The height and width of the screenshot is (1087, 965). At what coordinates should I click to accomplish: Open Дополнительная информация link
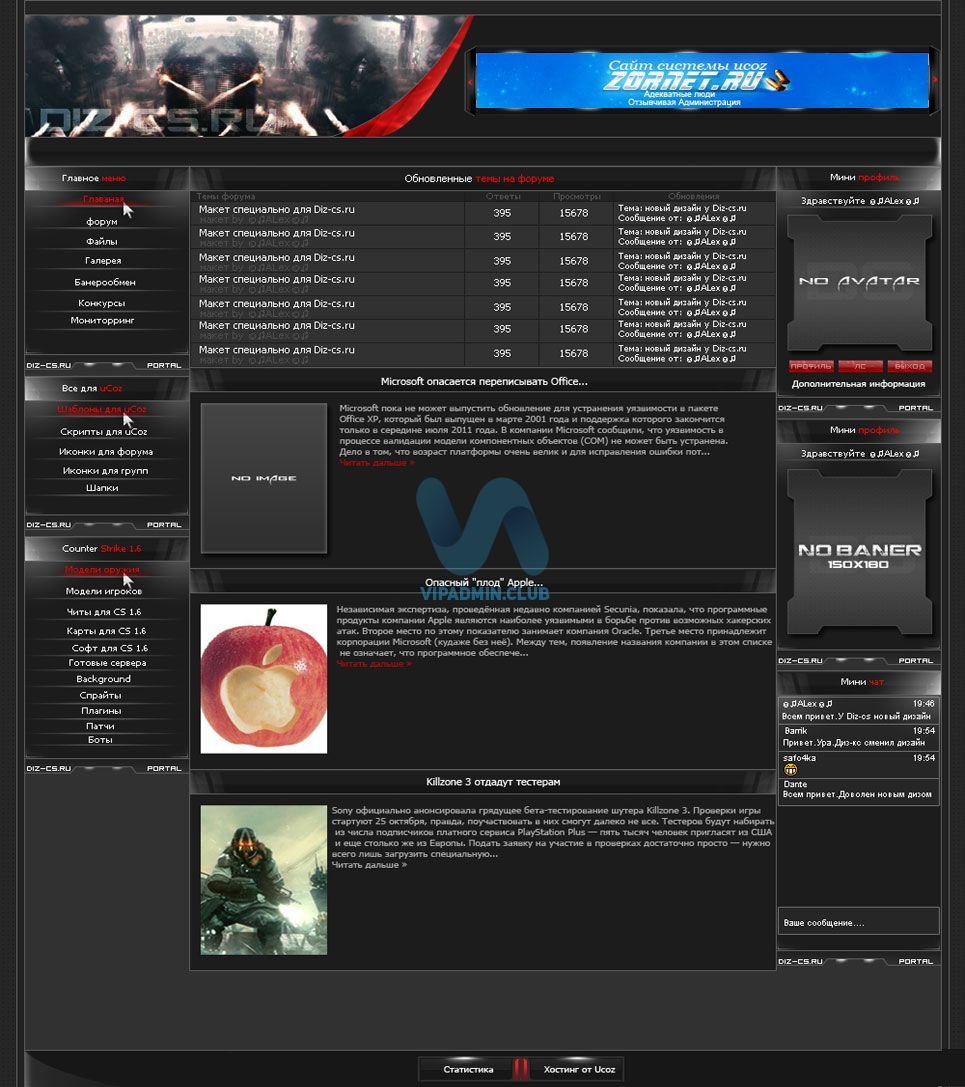coord(858,384)
